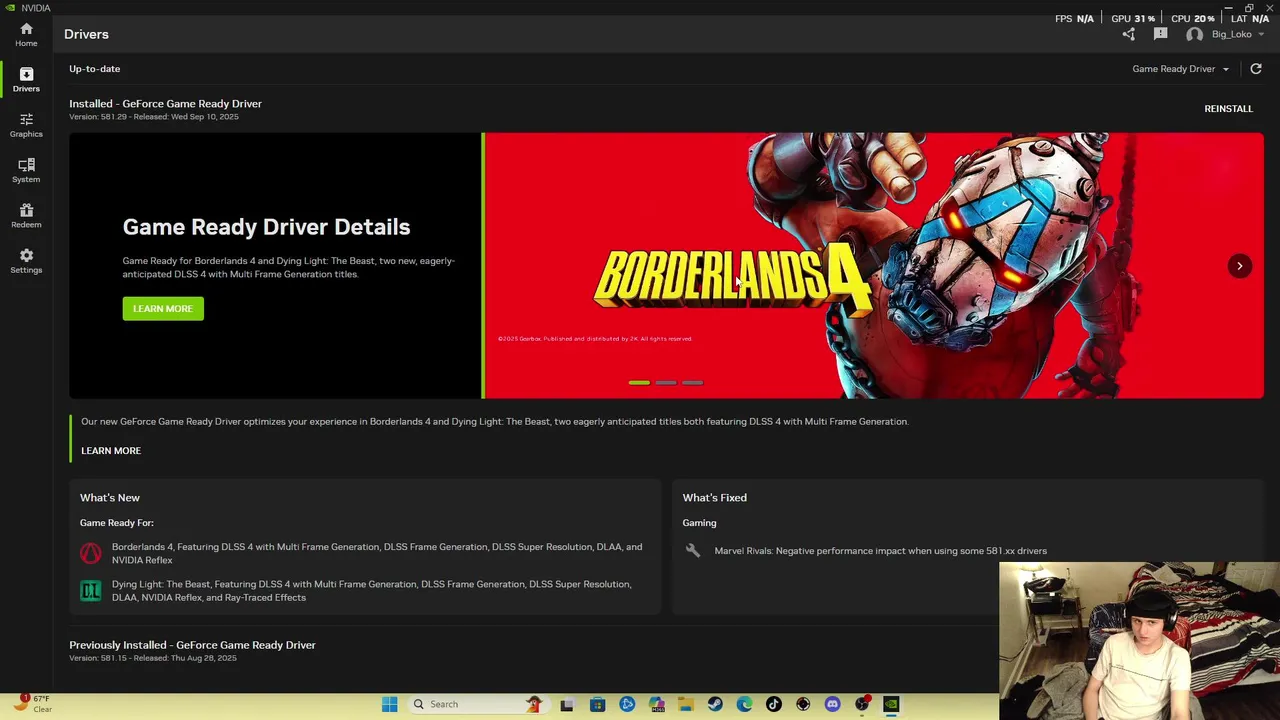Viewport: 1280px width, 720px height.
Task: Go to Home in sidebar
Action: pyautogui.click(x=26, y=34)
